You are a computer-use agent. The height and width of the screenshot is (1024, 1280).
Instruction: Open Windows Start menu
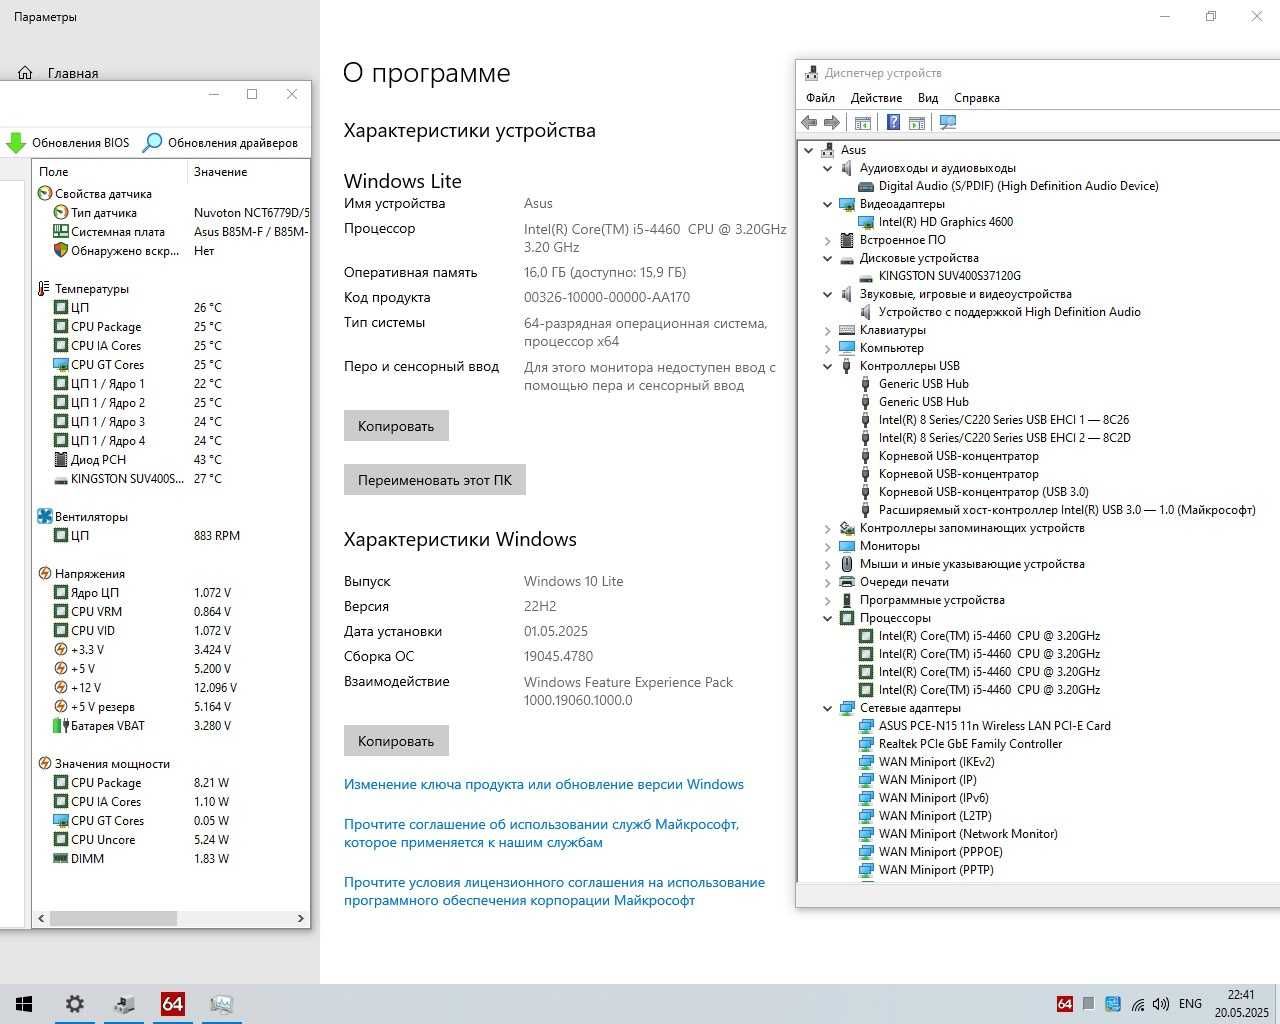[24, 1004]
